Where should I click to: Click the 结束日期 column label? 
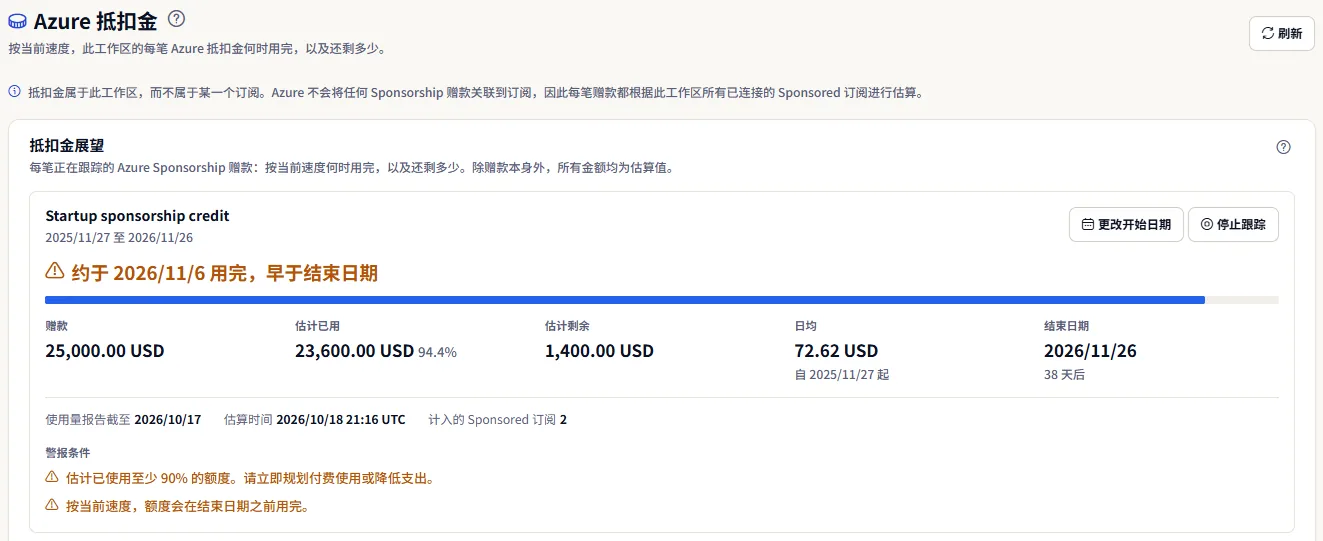point(1066,326)
